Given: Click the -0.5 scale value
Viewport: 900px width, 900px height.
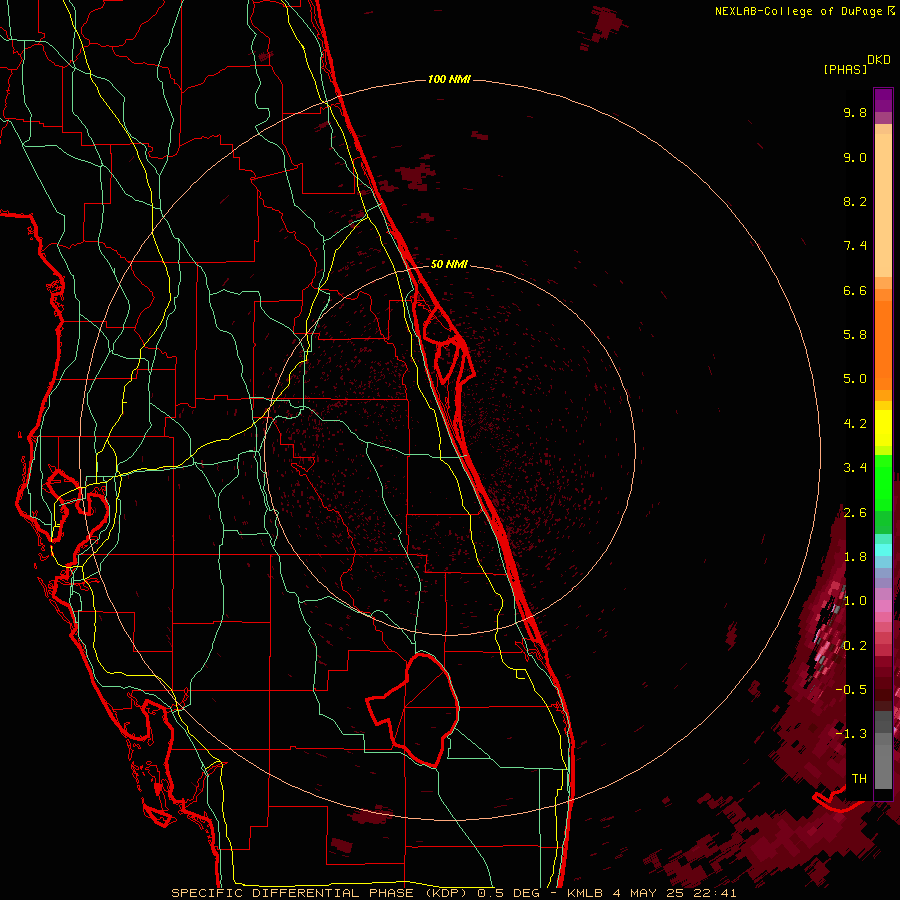Looking at the screenshot, I should (x=851, y=689).
